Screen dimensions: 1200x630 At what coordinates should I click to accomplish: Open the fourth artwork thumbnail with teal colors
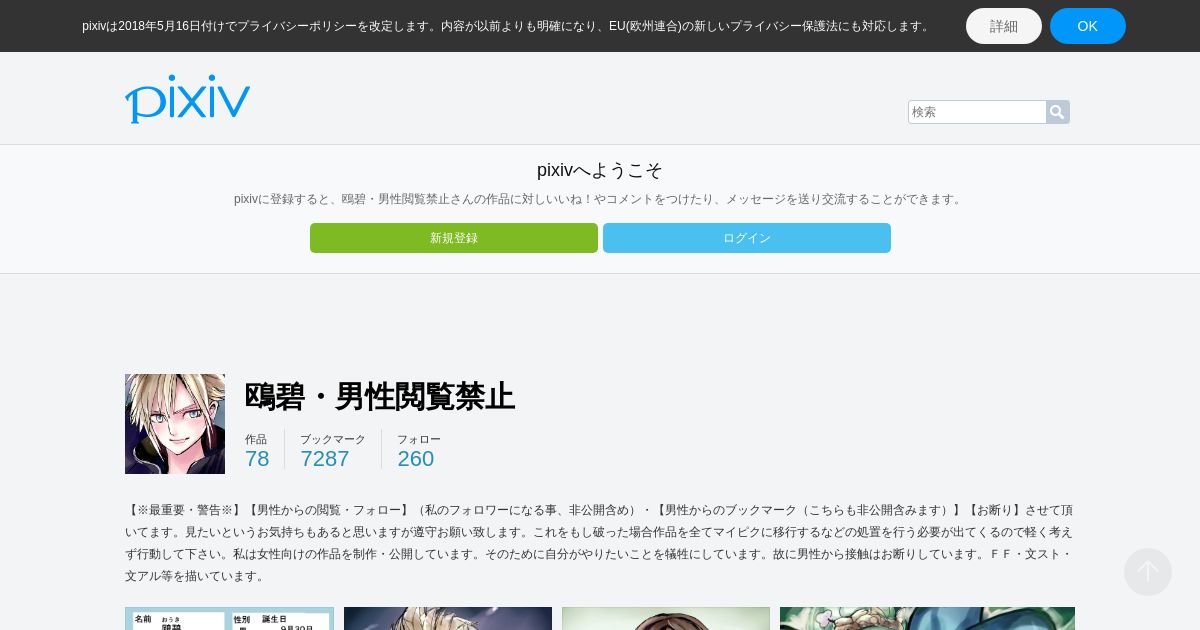click(x=927, y=618)
